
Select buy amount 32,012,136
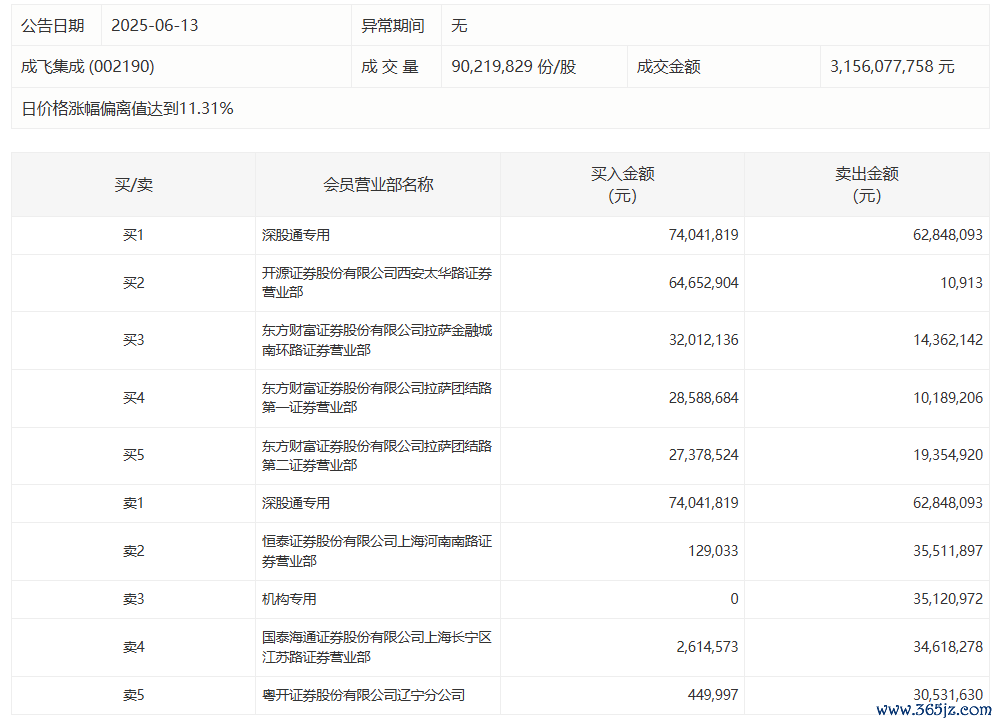(703, 340)
